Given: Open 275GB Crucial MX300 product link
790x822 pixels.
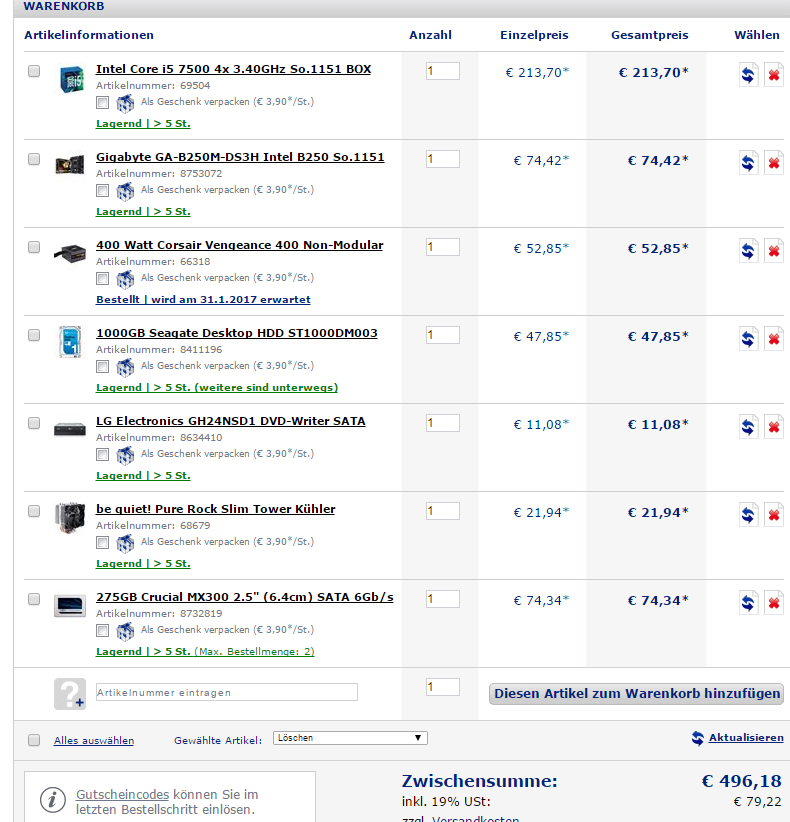Looking at the screenshot, I should [245, 598].
